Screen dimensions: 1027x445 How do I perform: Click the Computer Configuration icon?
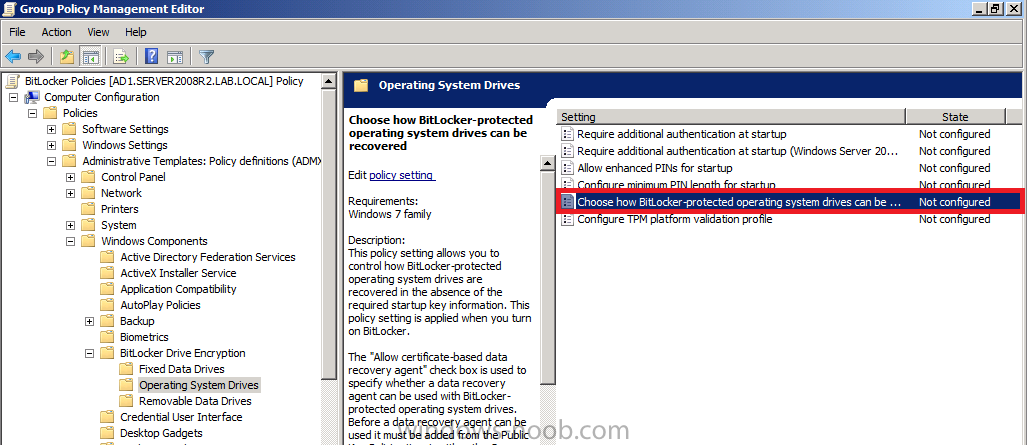31,97
